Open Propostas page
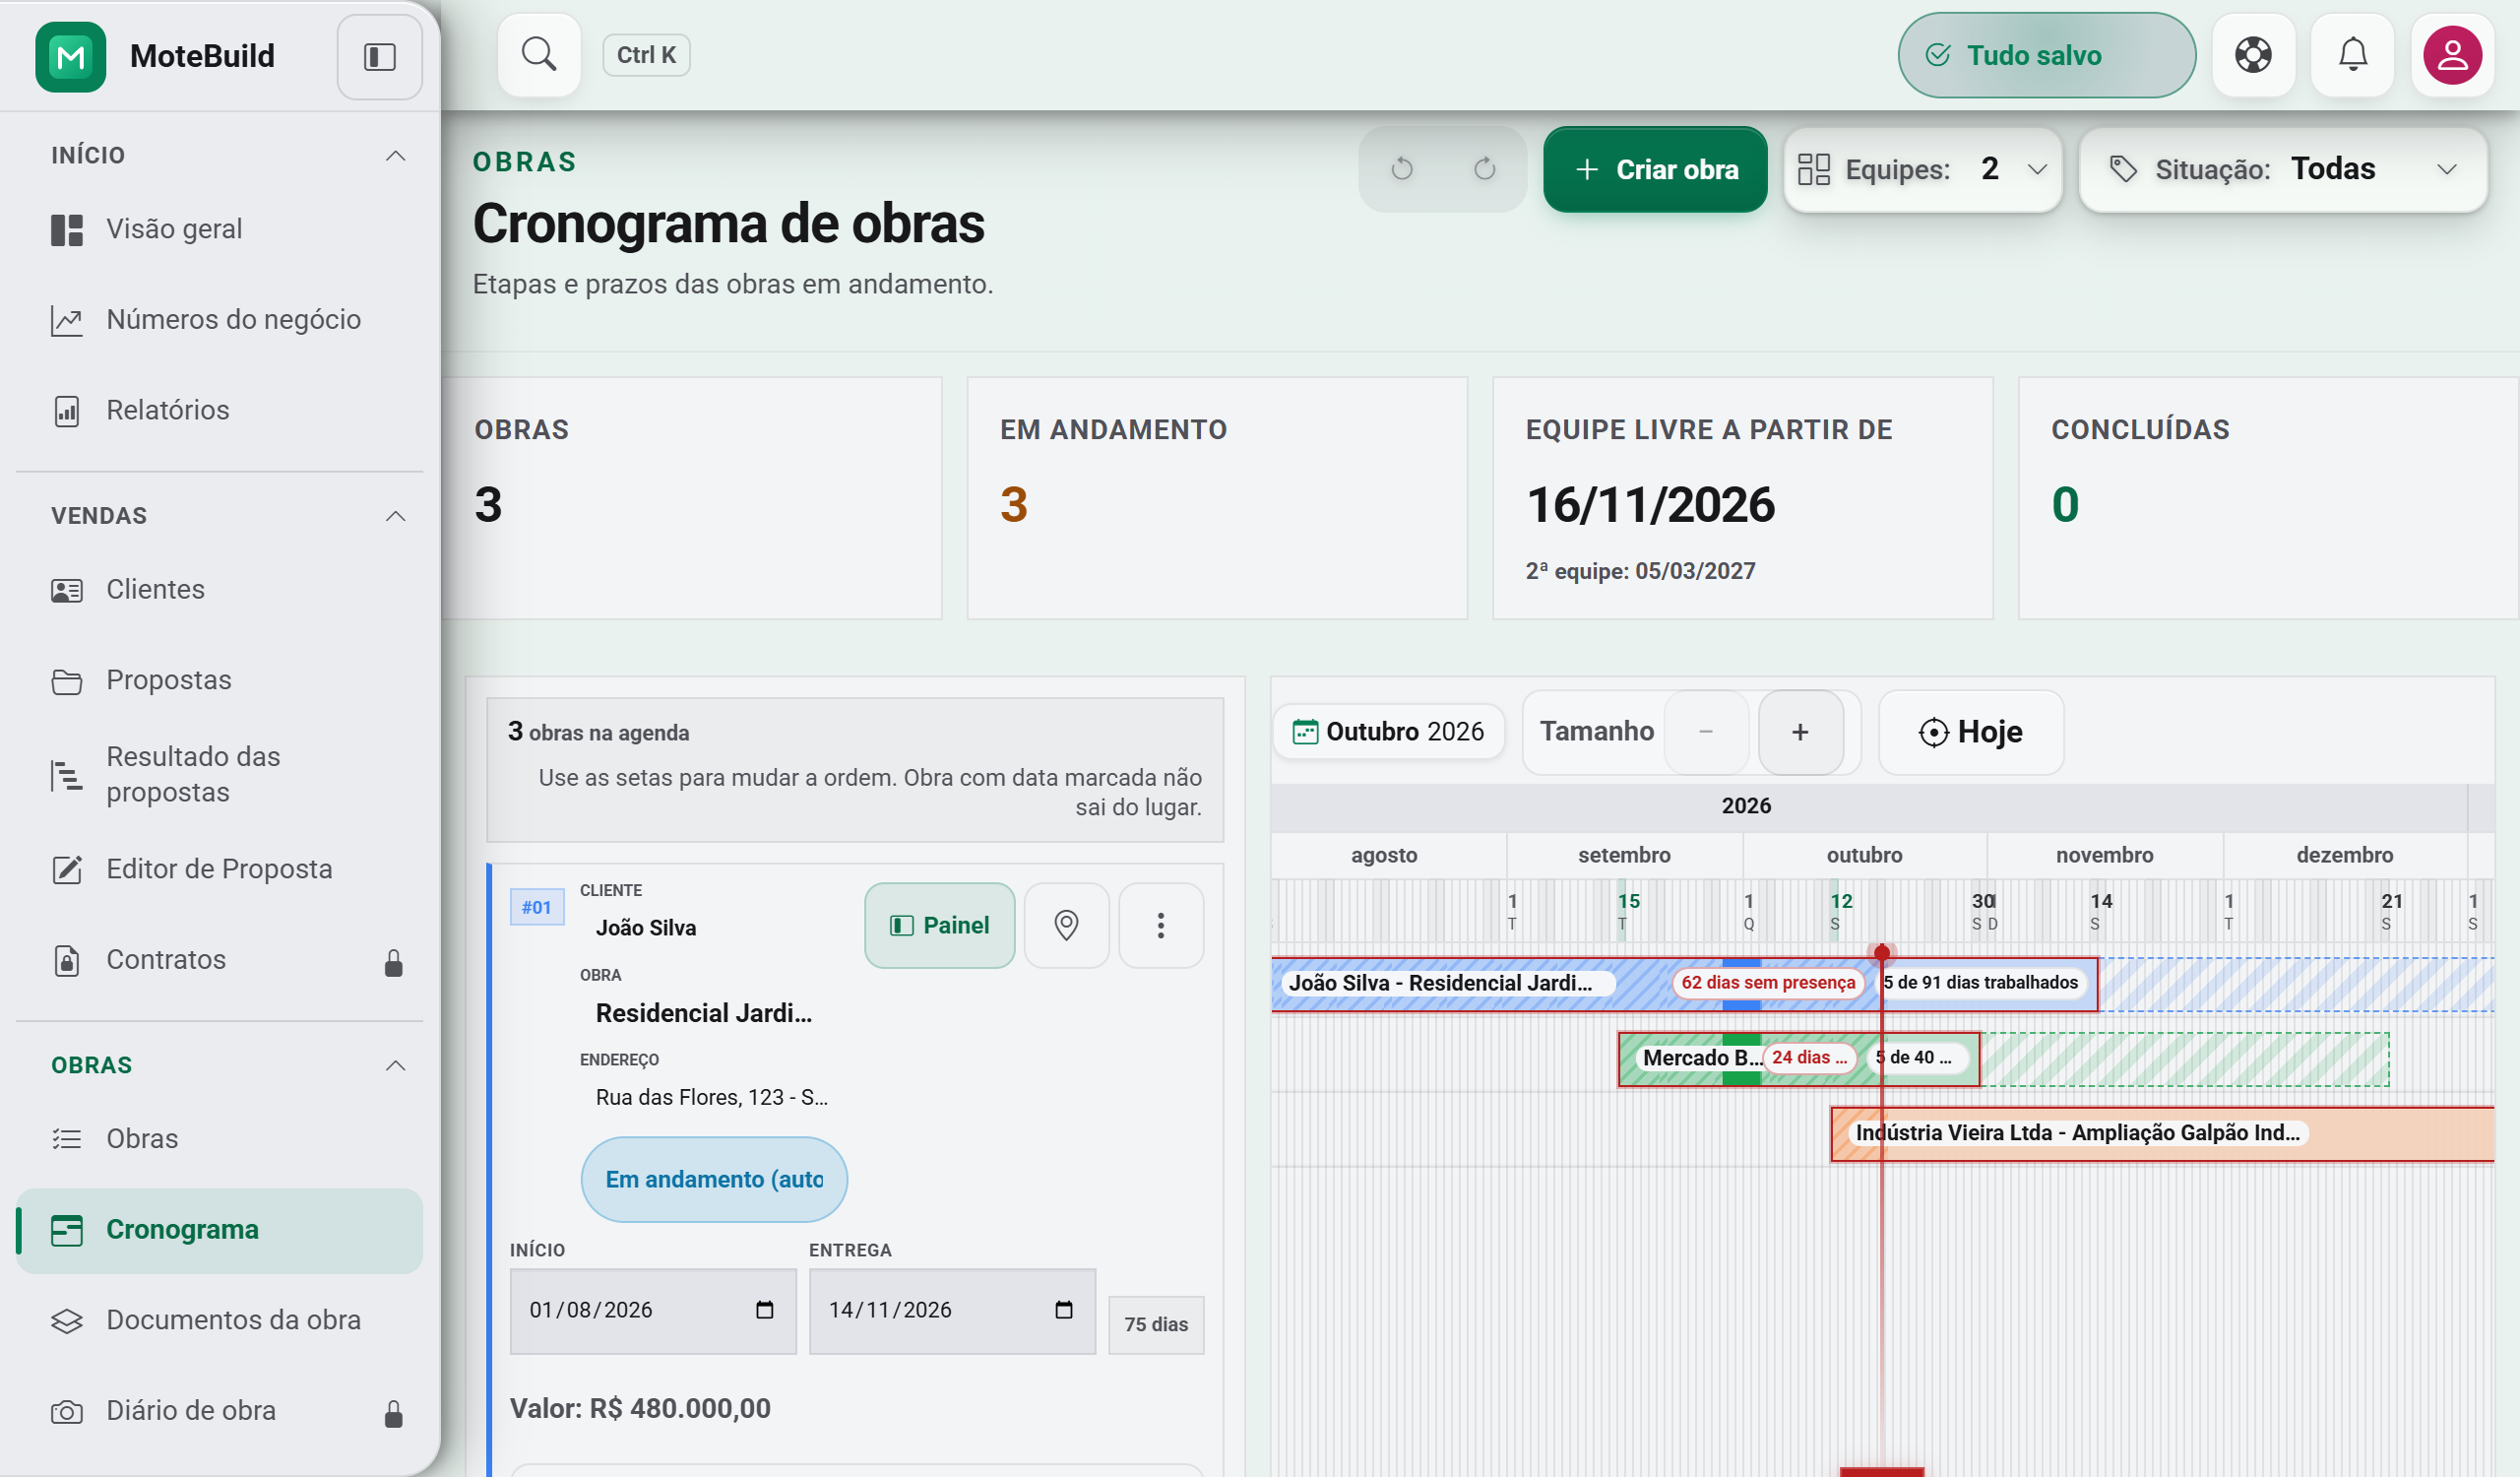The height and width of the screenshot is (1477, 2520). click(219, 680)
